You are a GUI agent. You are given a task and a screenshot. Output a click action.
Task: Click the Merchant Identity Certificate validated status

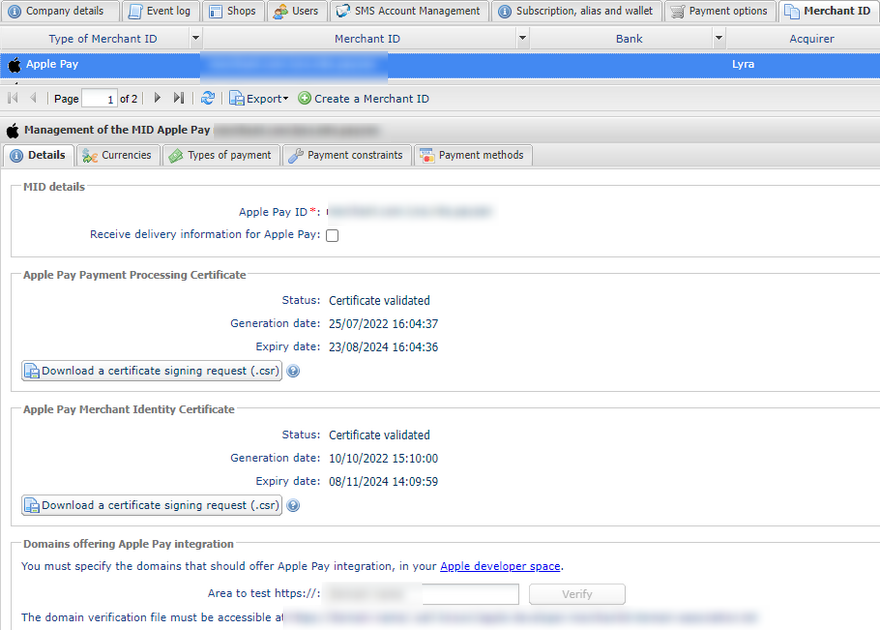(x=379, y=435)
